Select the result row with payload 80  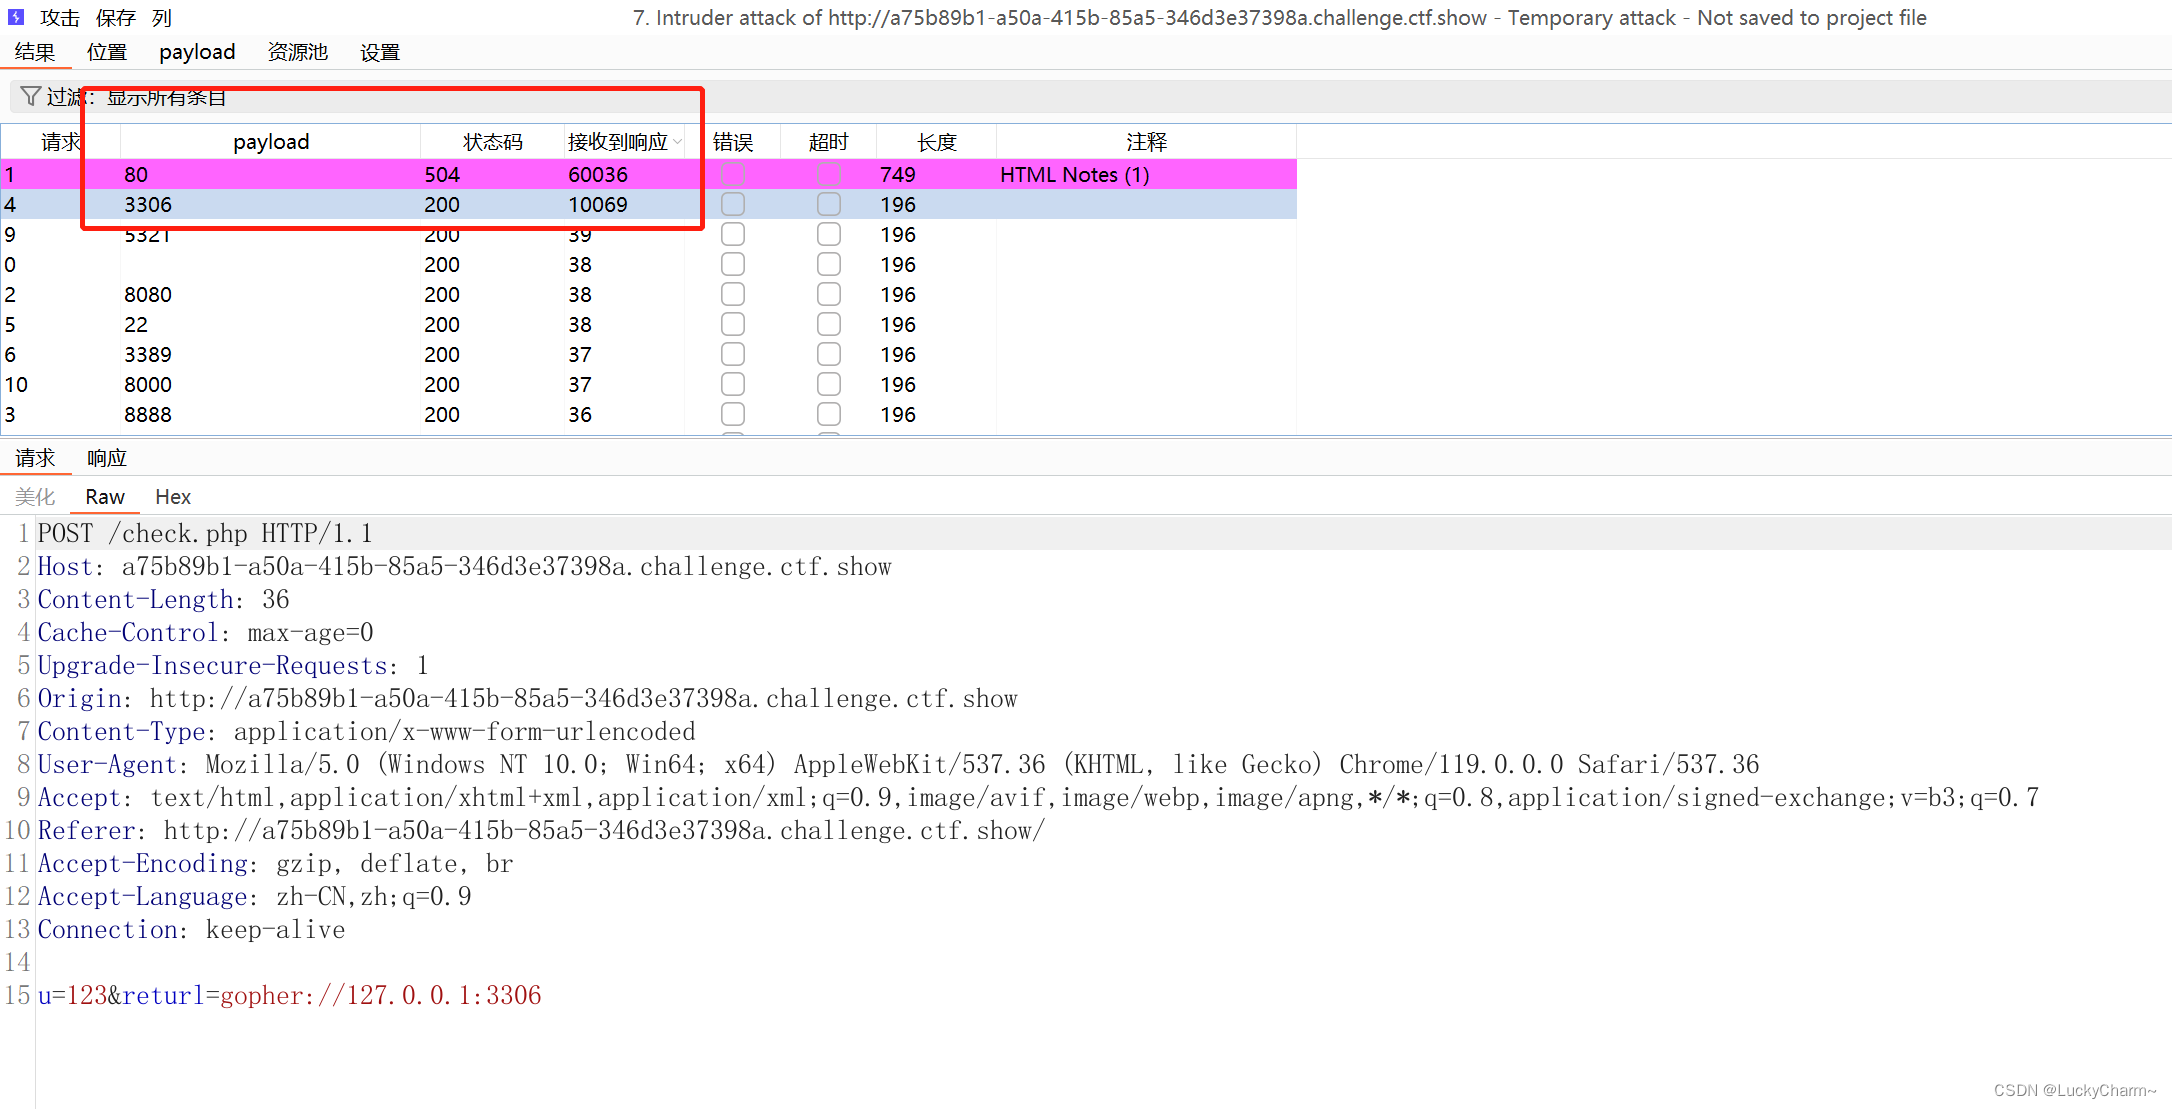[x=648, y=174]
